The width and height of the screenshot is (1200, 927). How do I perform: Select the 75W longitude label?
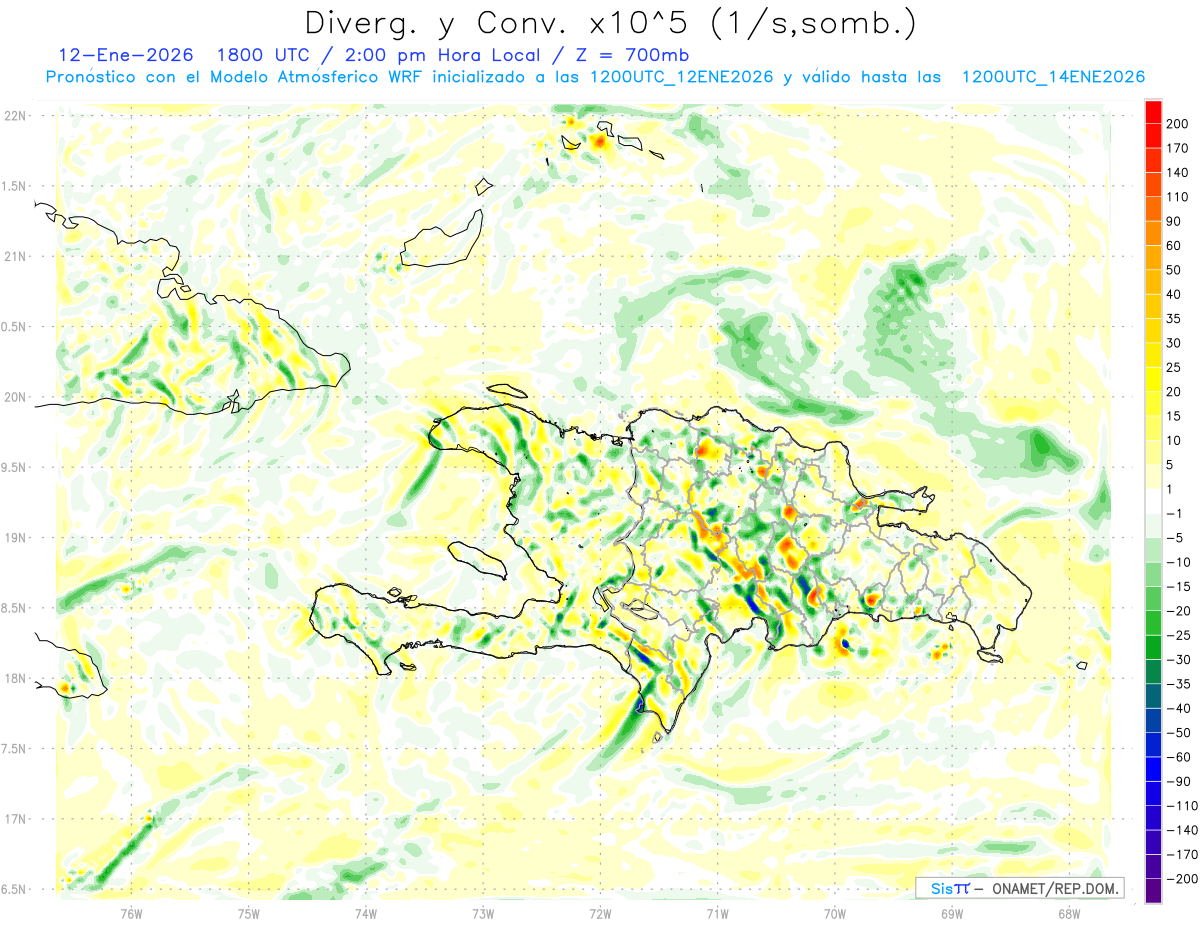pyautogui.click(x=249, y=912)
